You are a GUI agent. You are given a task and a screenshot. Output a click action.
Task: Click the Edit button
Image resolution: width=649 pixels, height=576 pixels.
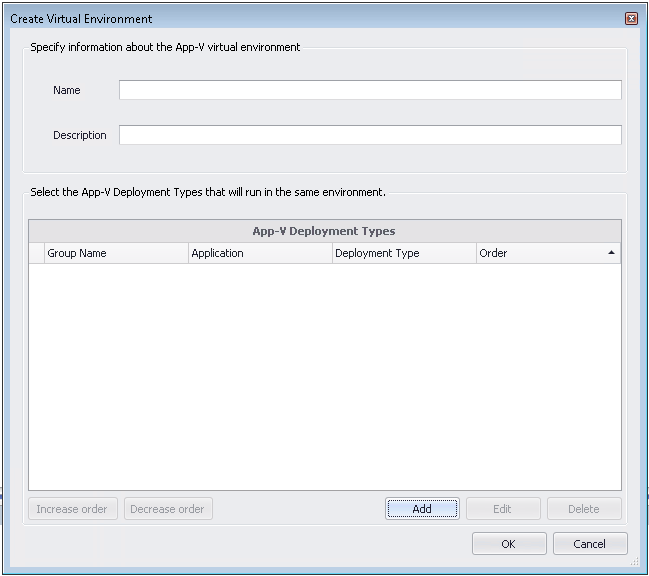coord(503,509)
